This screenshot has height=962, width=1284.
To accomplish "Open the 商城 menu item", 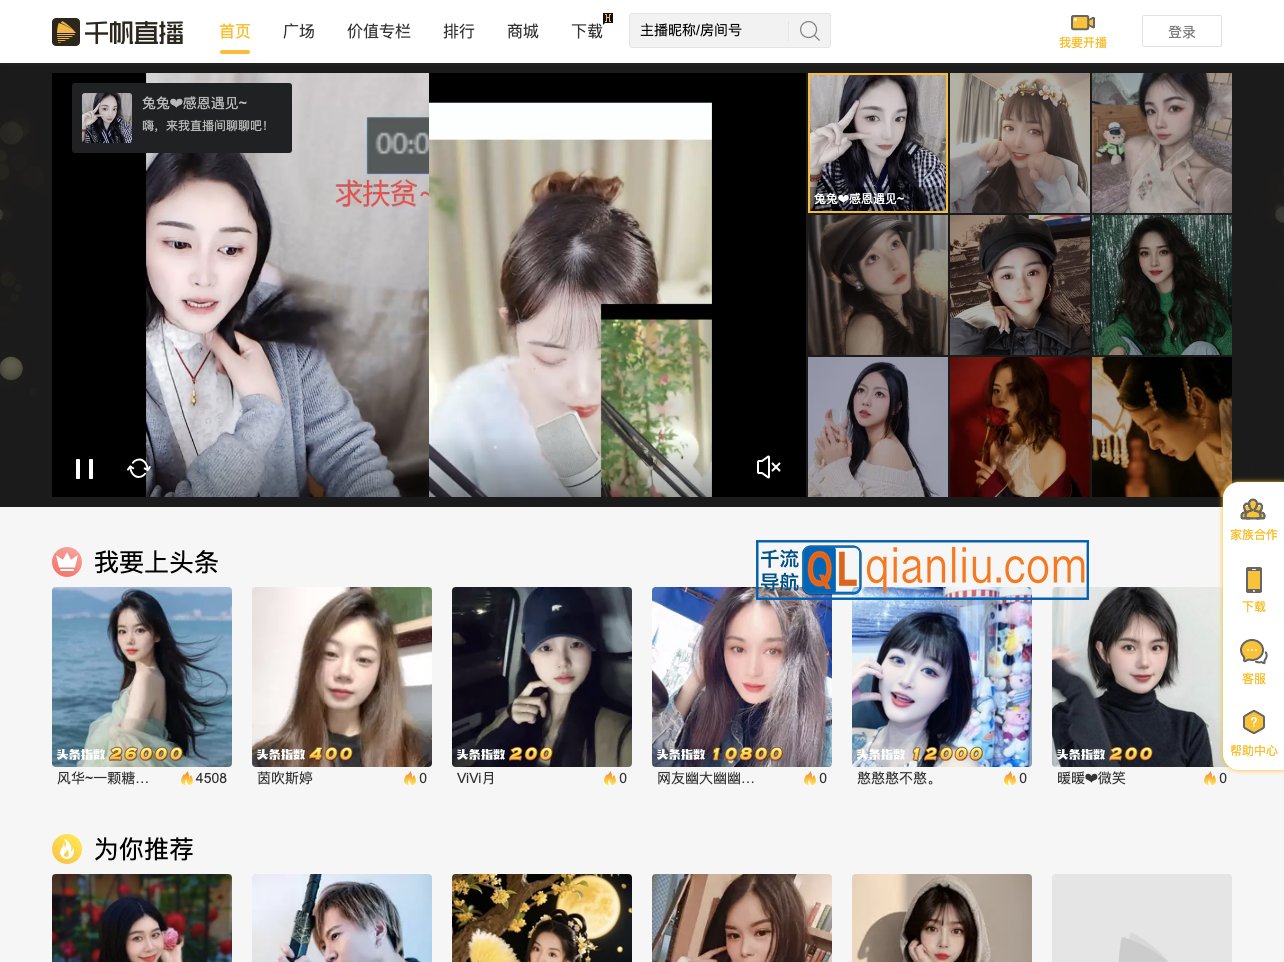I will (x=523, y=32).
